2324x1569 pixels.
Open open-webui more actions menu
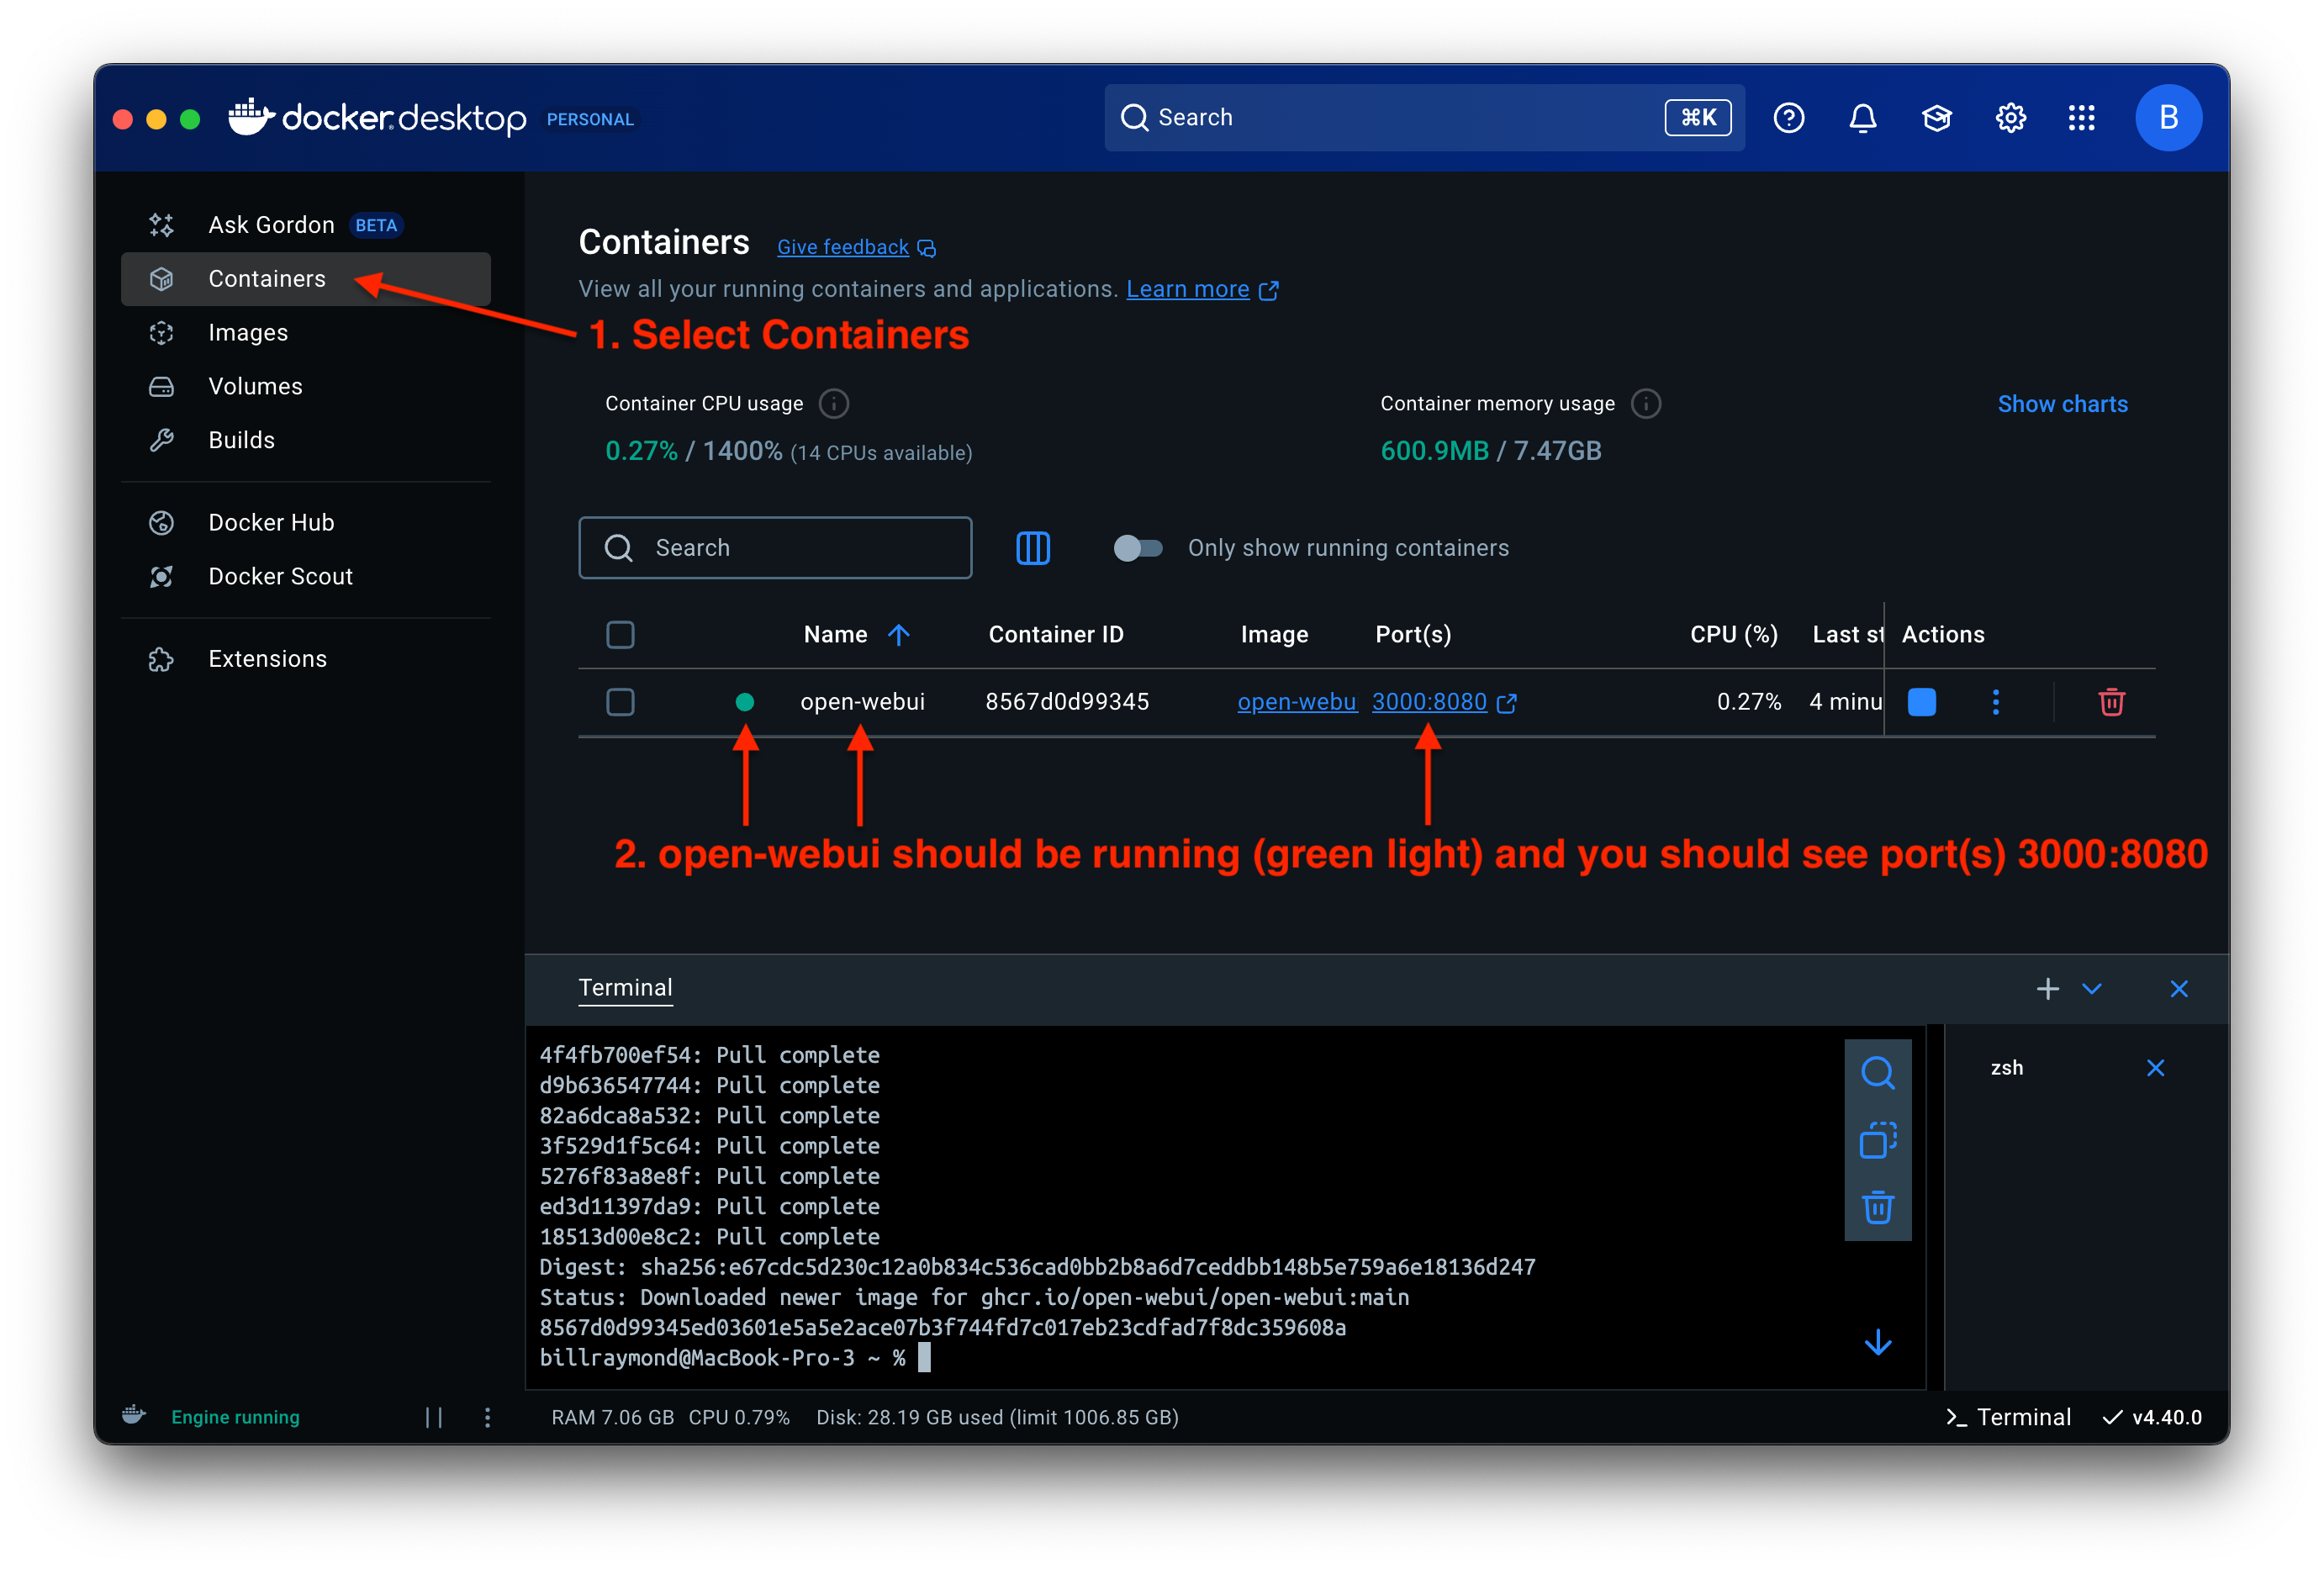click(1995, 702)
